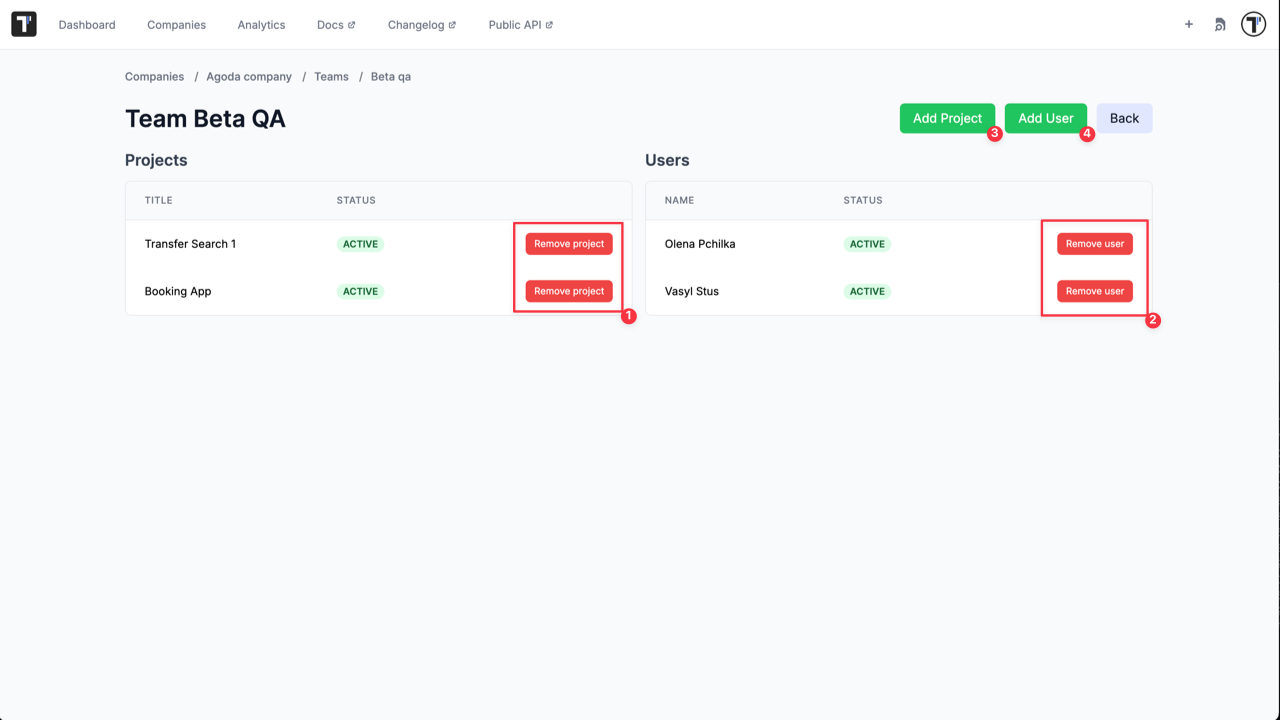Click the ACTIVE badge next to Booking App
The width and height of the screenshot is (1280, 720).
[359, 291]
